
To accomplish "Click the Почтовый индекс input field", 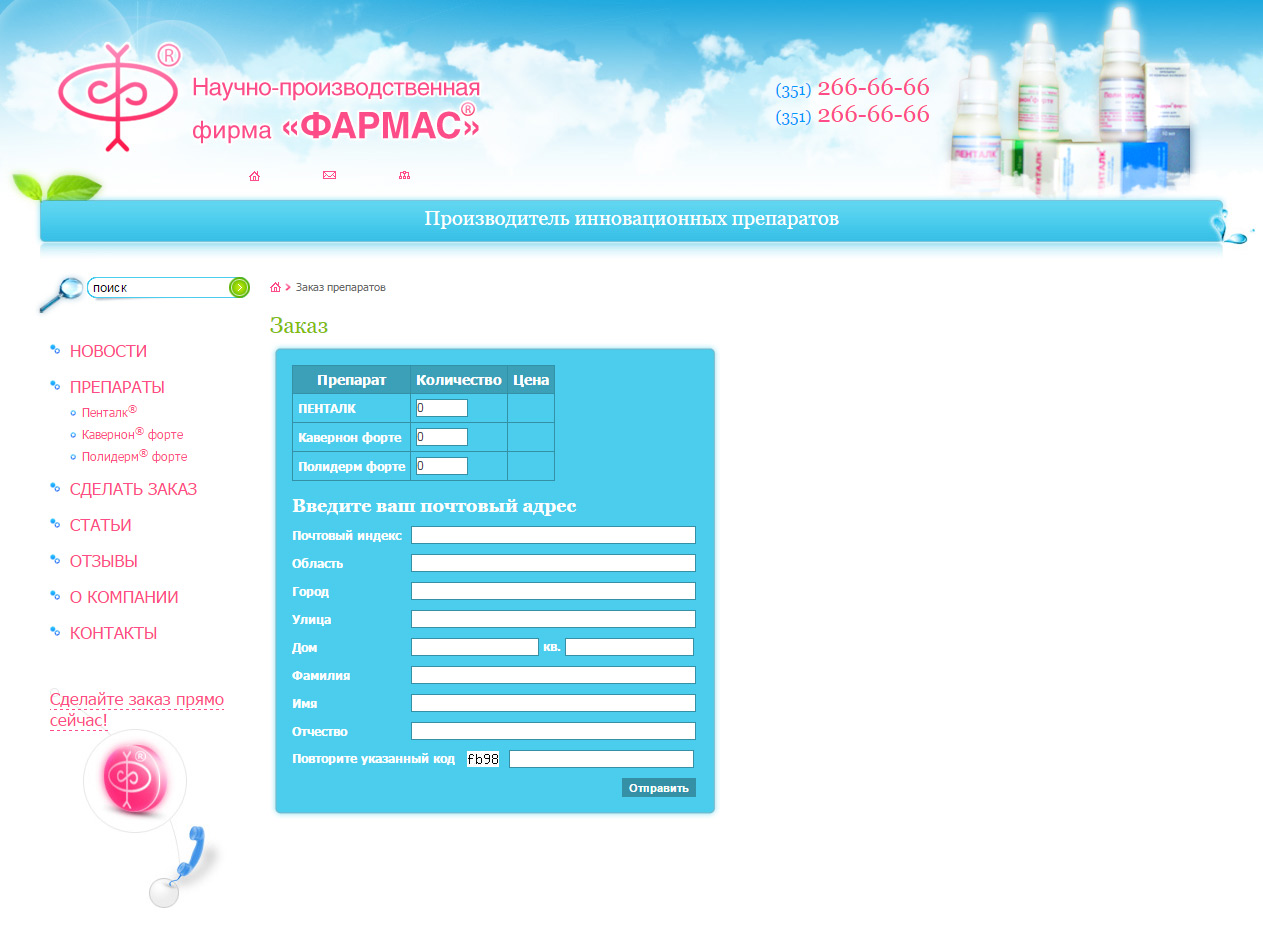I will [553, 535].
